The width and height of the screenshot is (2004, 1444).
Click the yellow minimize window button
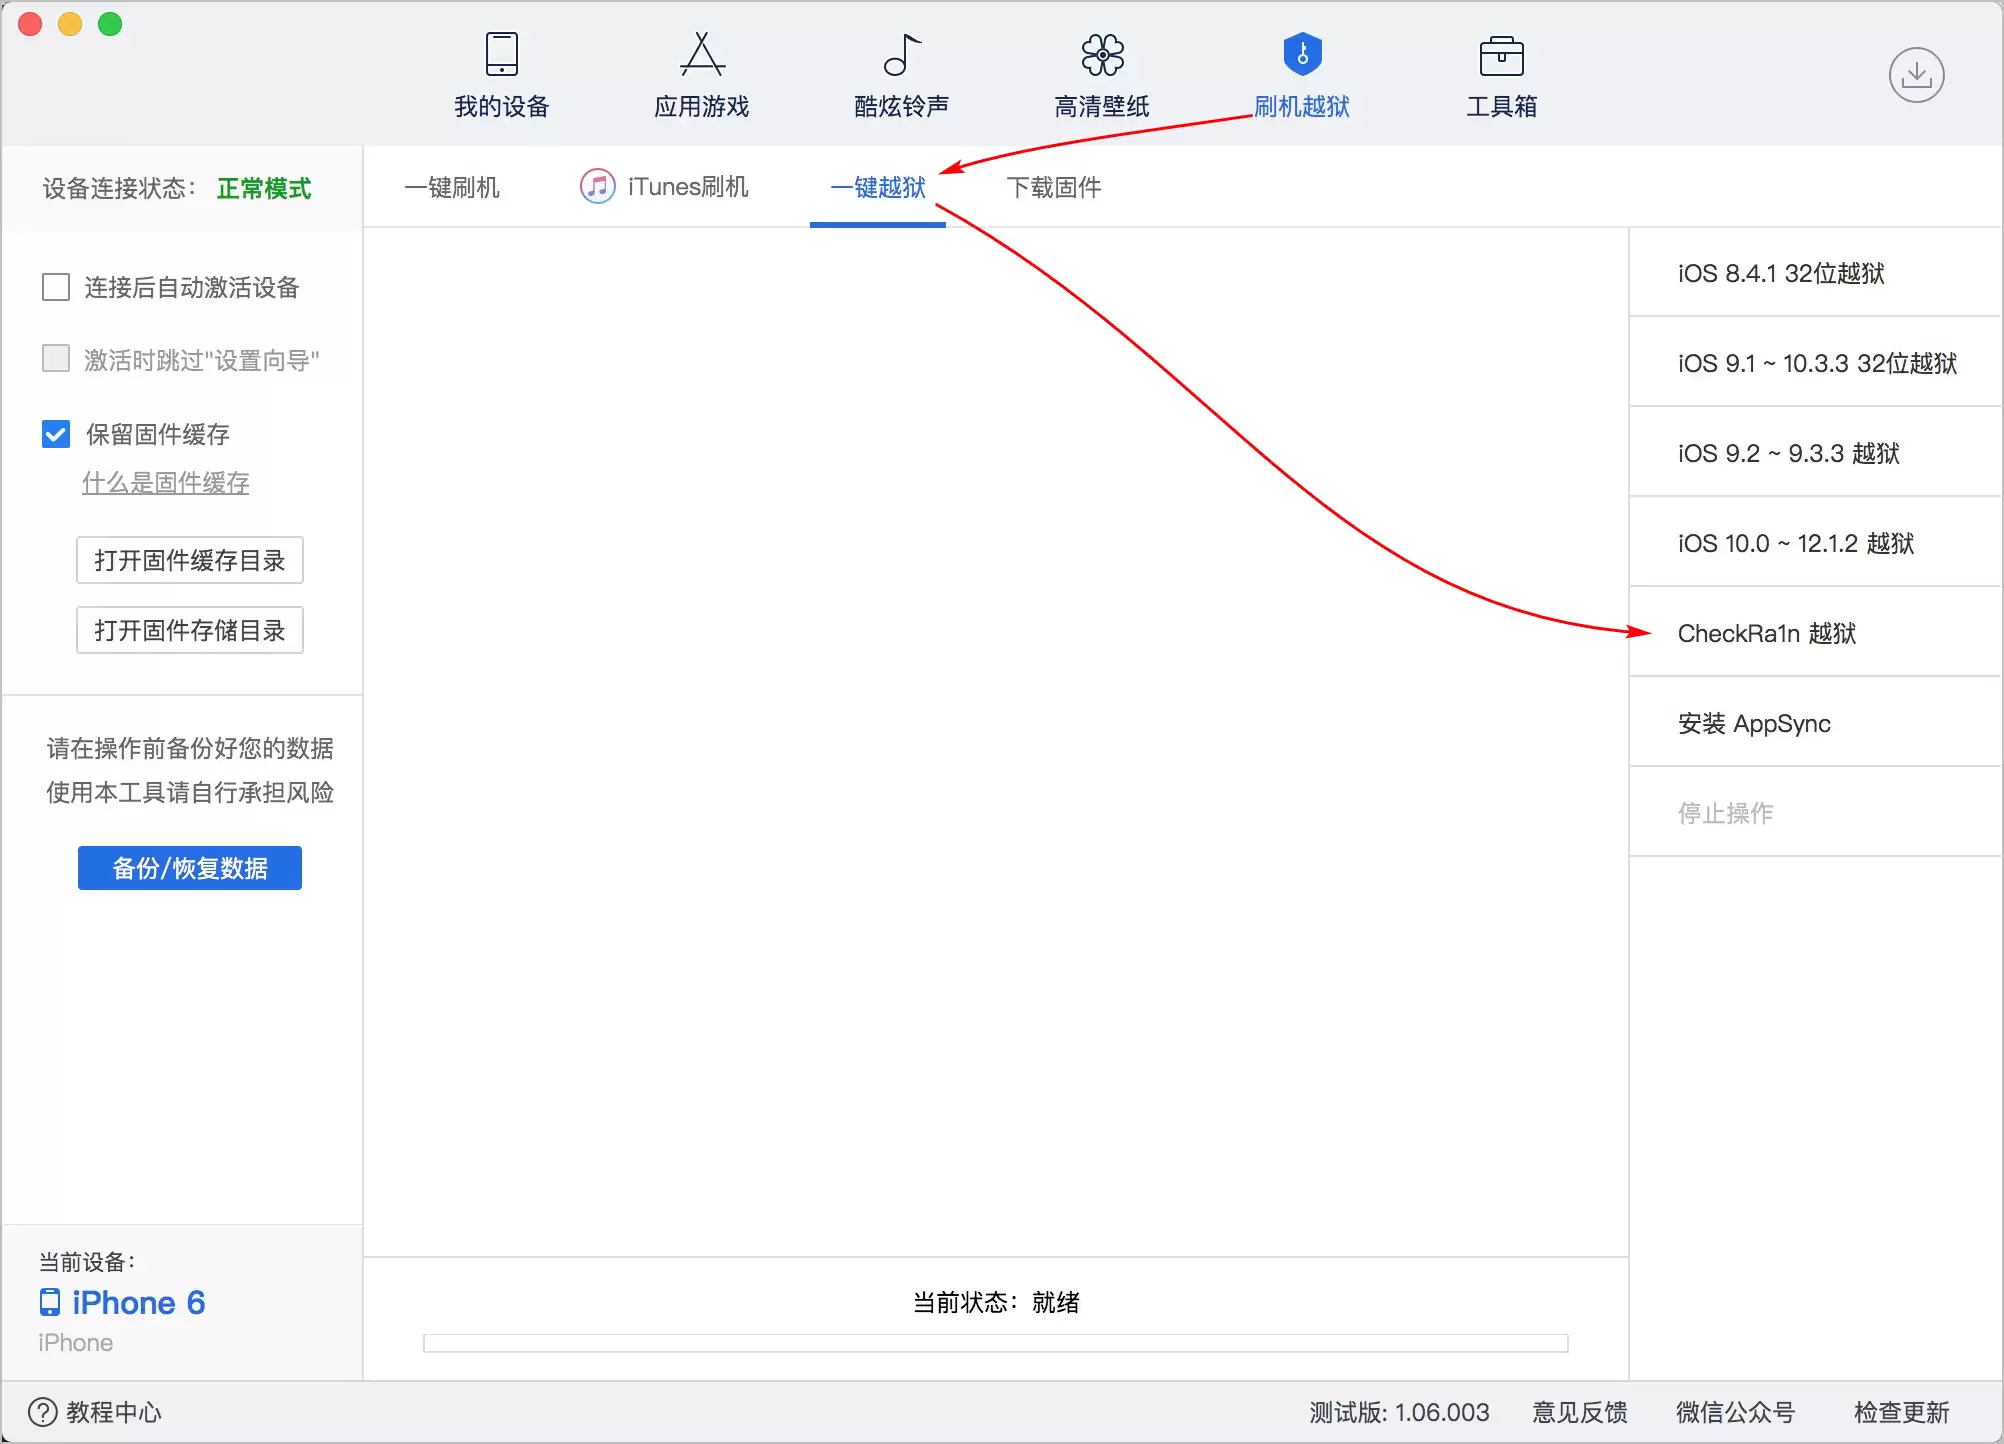(70, 24)
